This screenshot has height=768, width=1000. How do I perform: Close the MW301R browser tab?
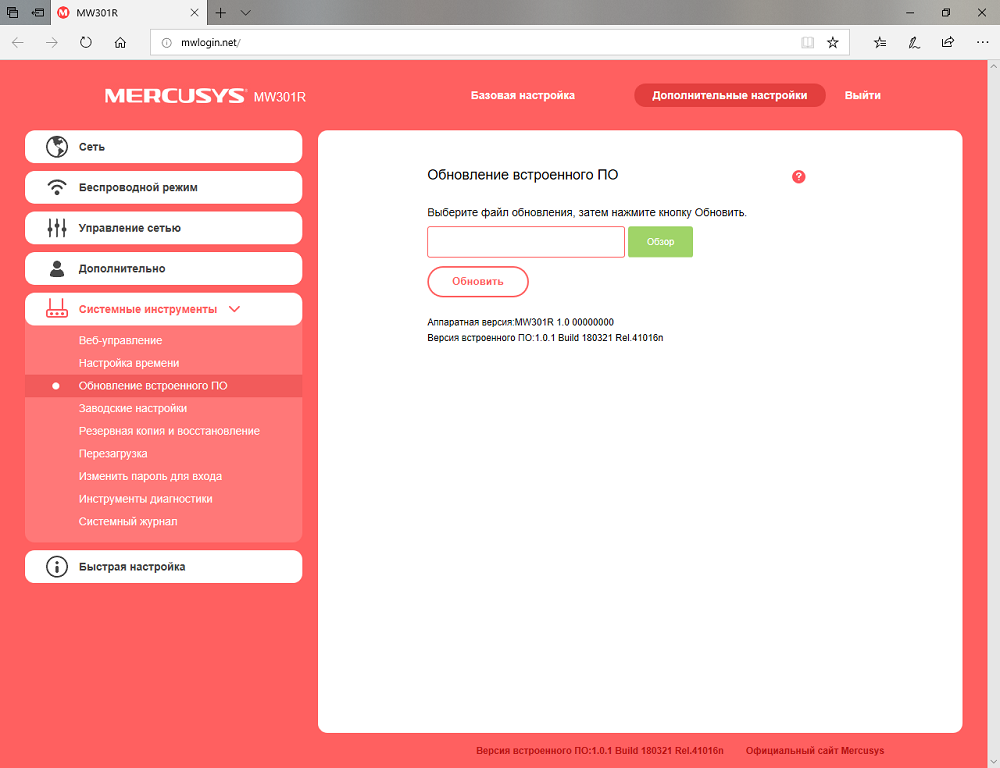tap(195, 13)
